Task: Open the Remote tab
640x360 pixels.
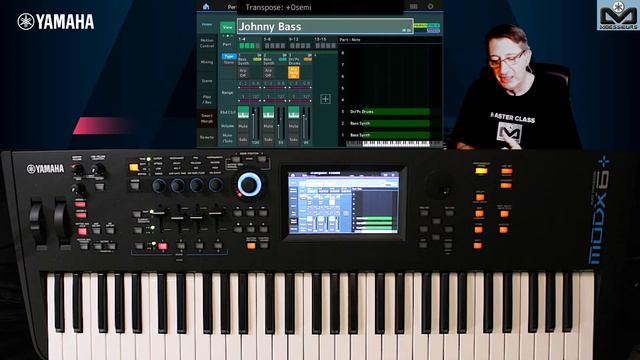Action: tap(207, 137)
